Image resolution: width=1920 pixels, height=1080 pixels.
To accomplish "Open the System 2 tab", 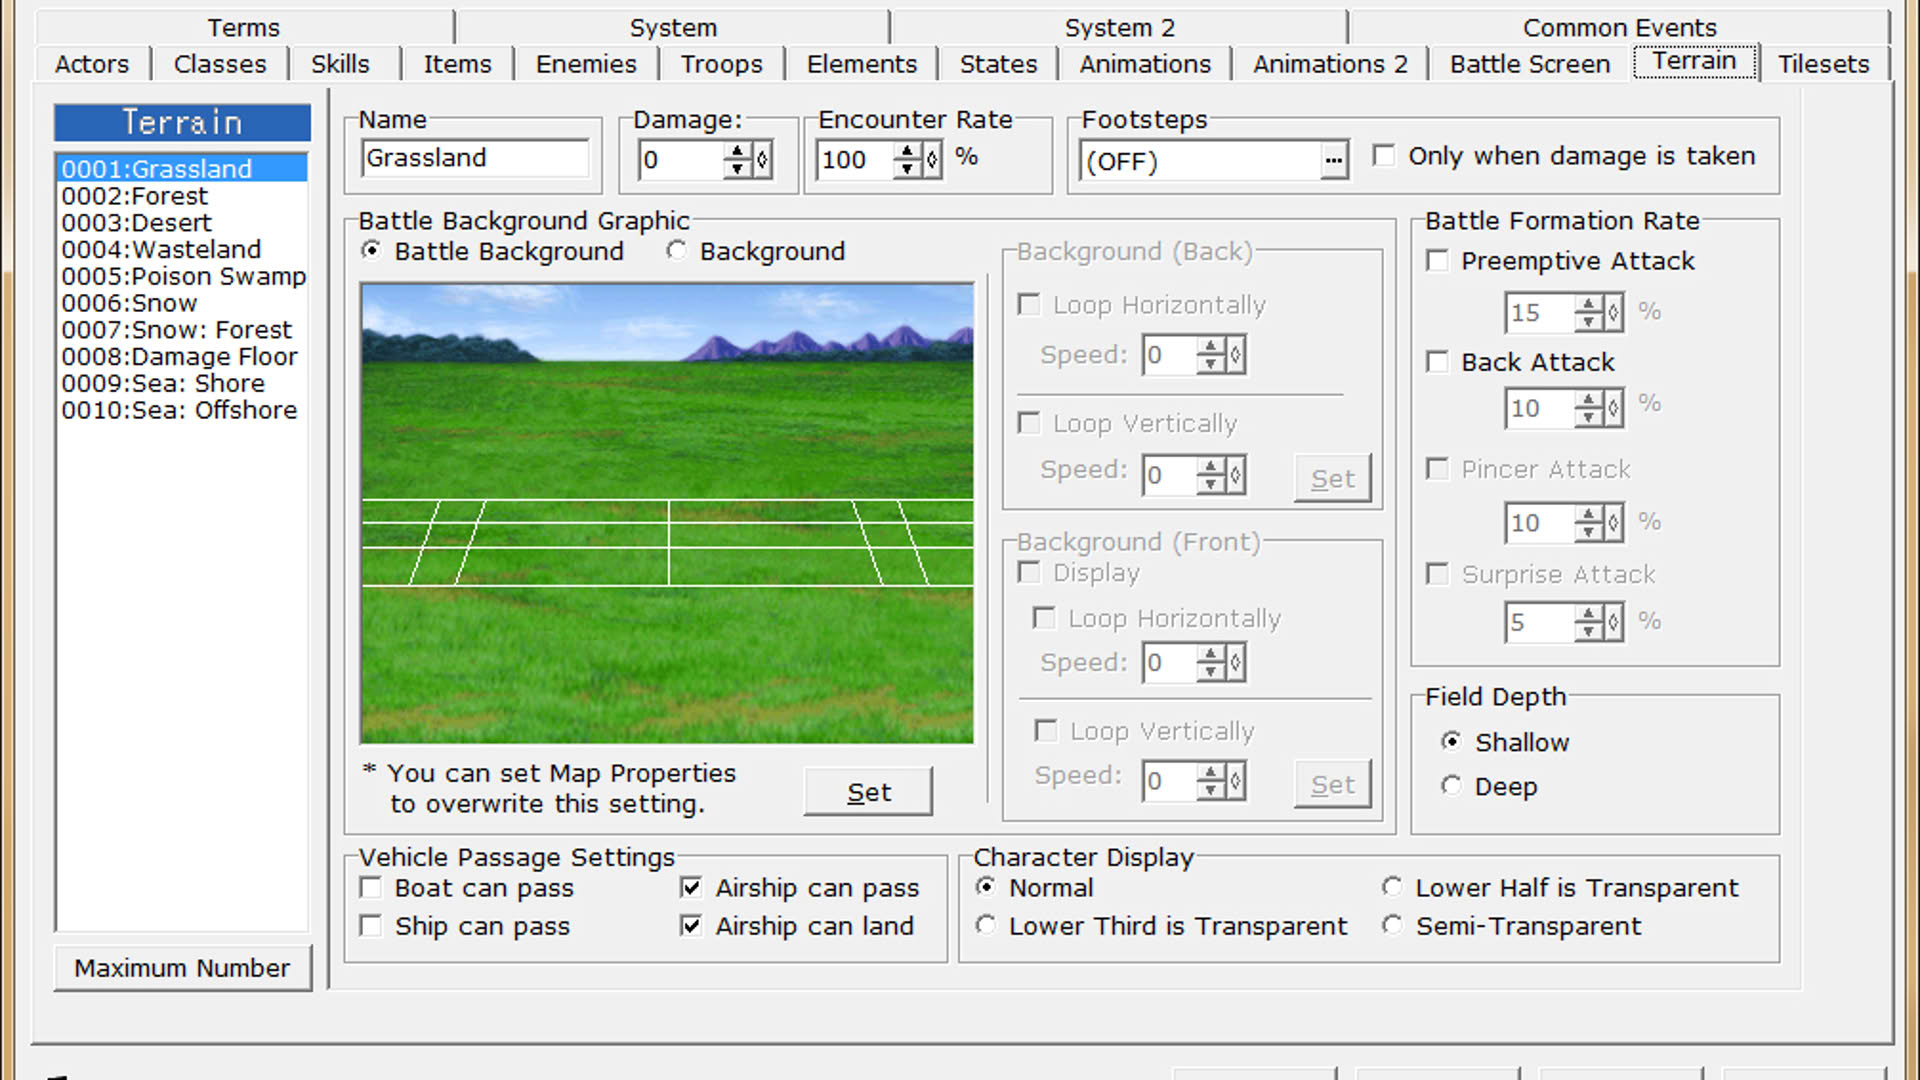I will (1119, 27).
